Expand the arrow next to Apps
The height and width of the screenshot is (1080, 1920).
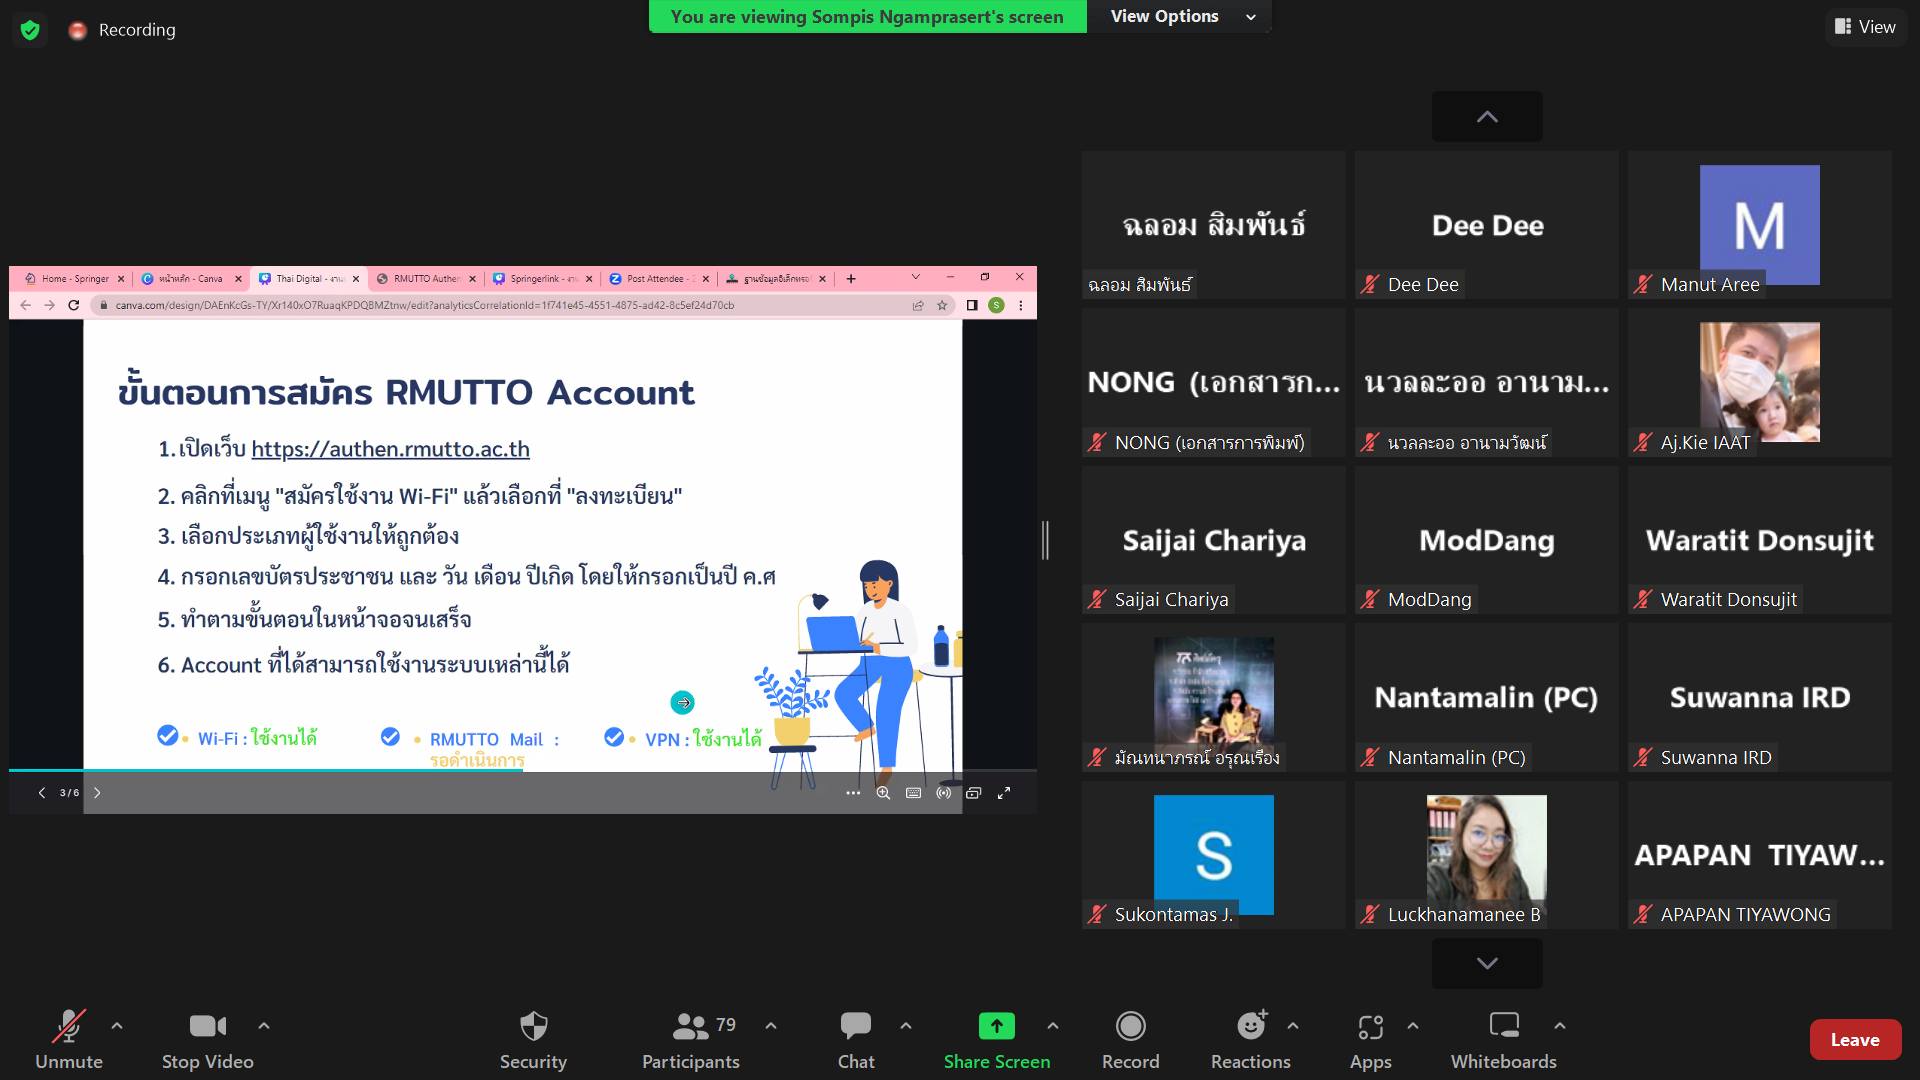[x=1413, y=1025]
